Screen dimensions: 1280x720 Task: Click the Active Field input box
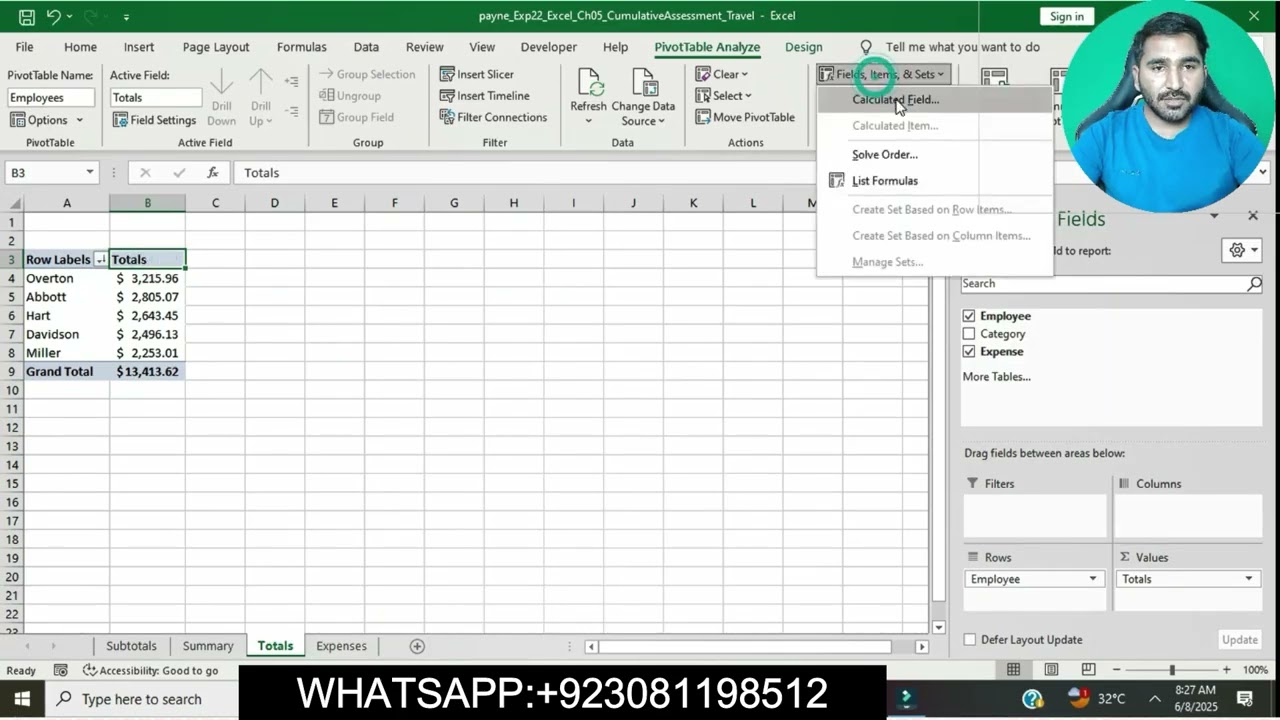155,97
